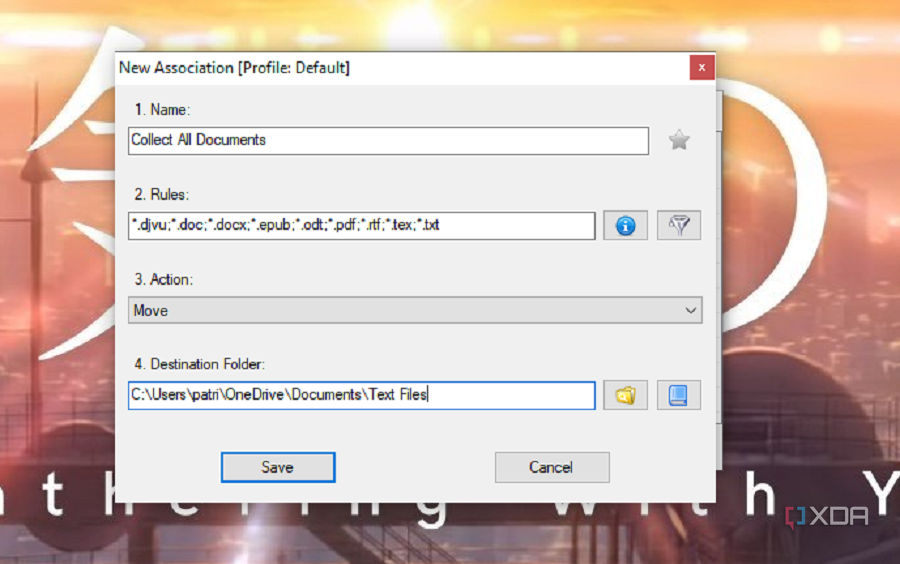This screenshot has width=900, height=564.
Task: Click into the Rules extensions field
Action: point(362,225)
